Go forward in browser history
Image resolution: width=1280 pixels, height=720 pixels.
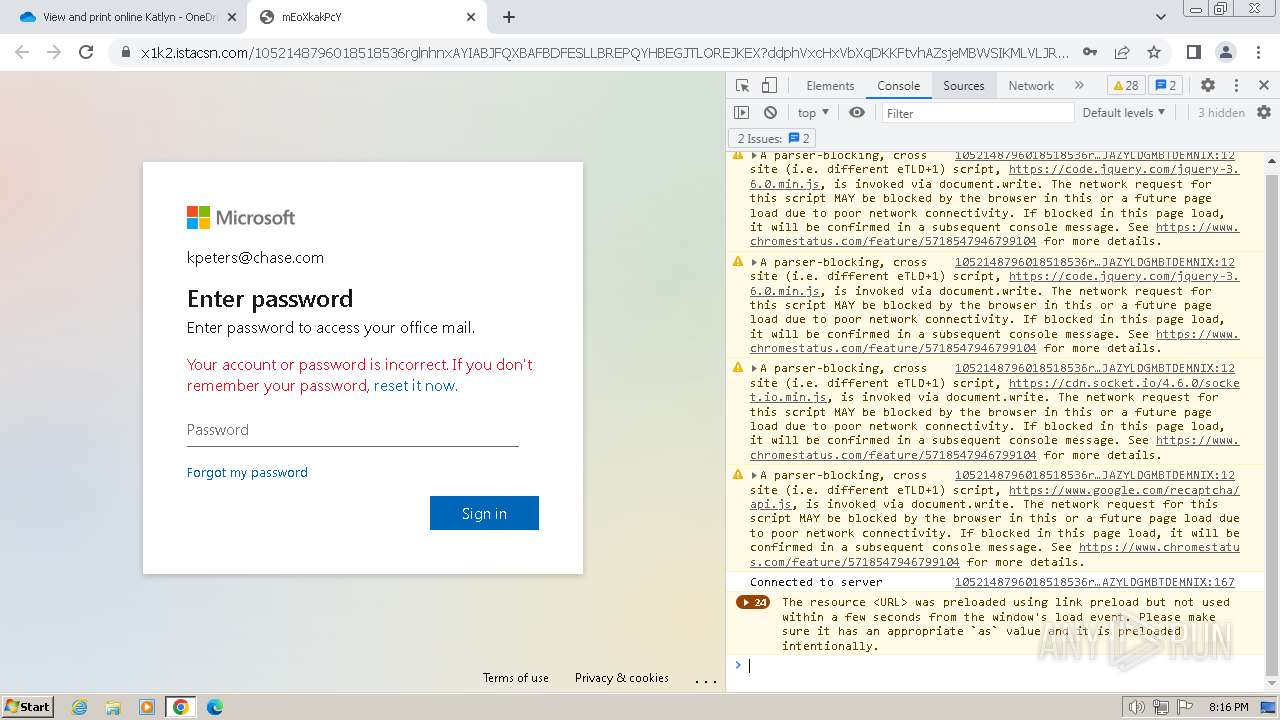pos(54,52)
